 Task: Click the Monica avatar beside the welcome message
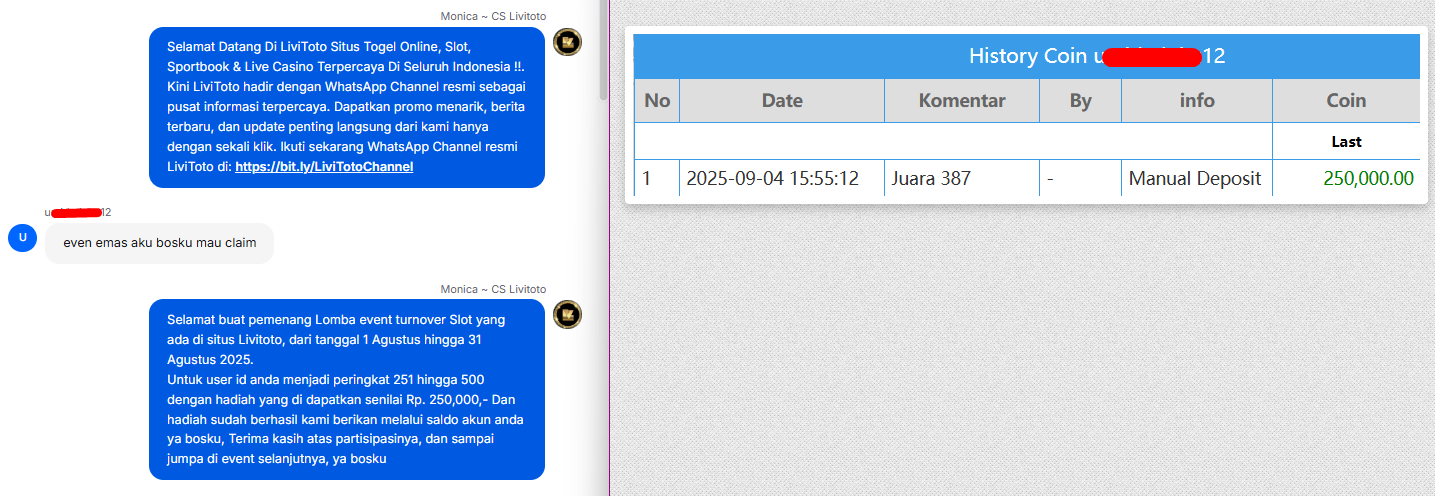coord(568,42)
